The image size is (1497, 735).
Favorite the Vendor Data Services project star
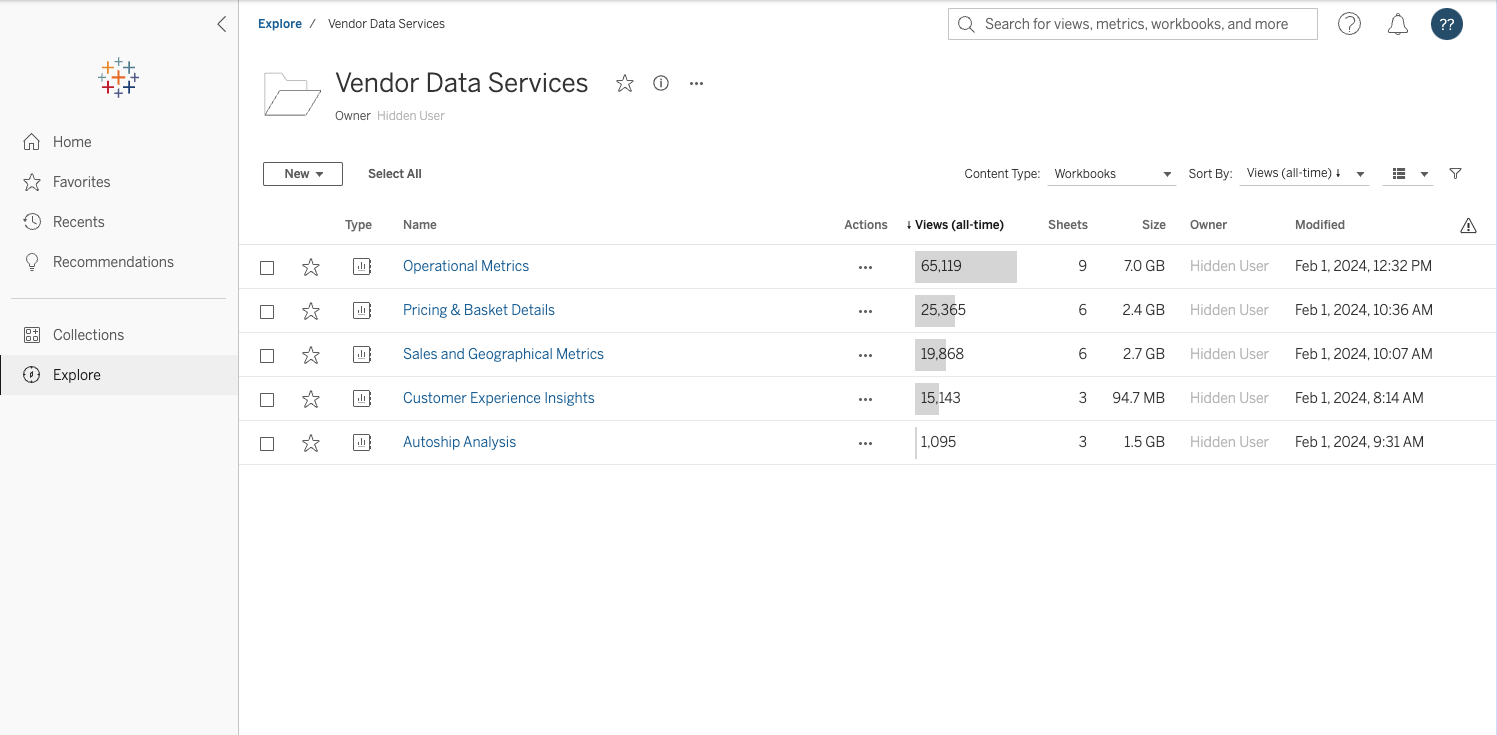tap(625, 84)
